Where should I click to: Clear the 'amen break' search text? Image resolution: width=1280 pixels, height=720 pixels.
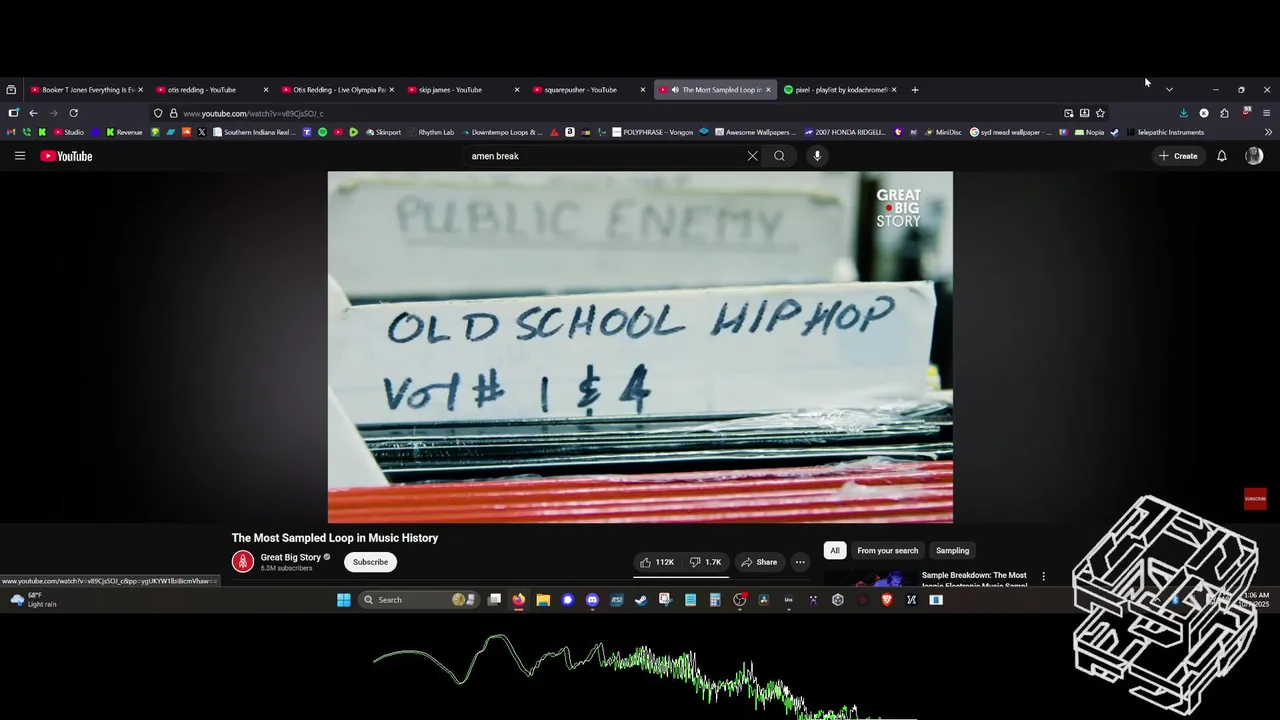click(752, 156)
